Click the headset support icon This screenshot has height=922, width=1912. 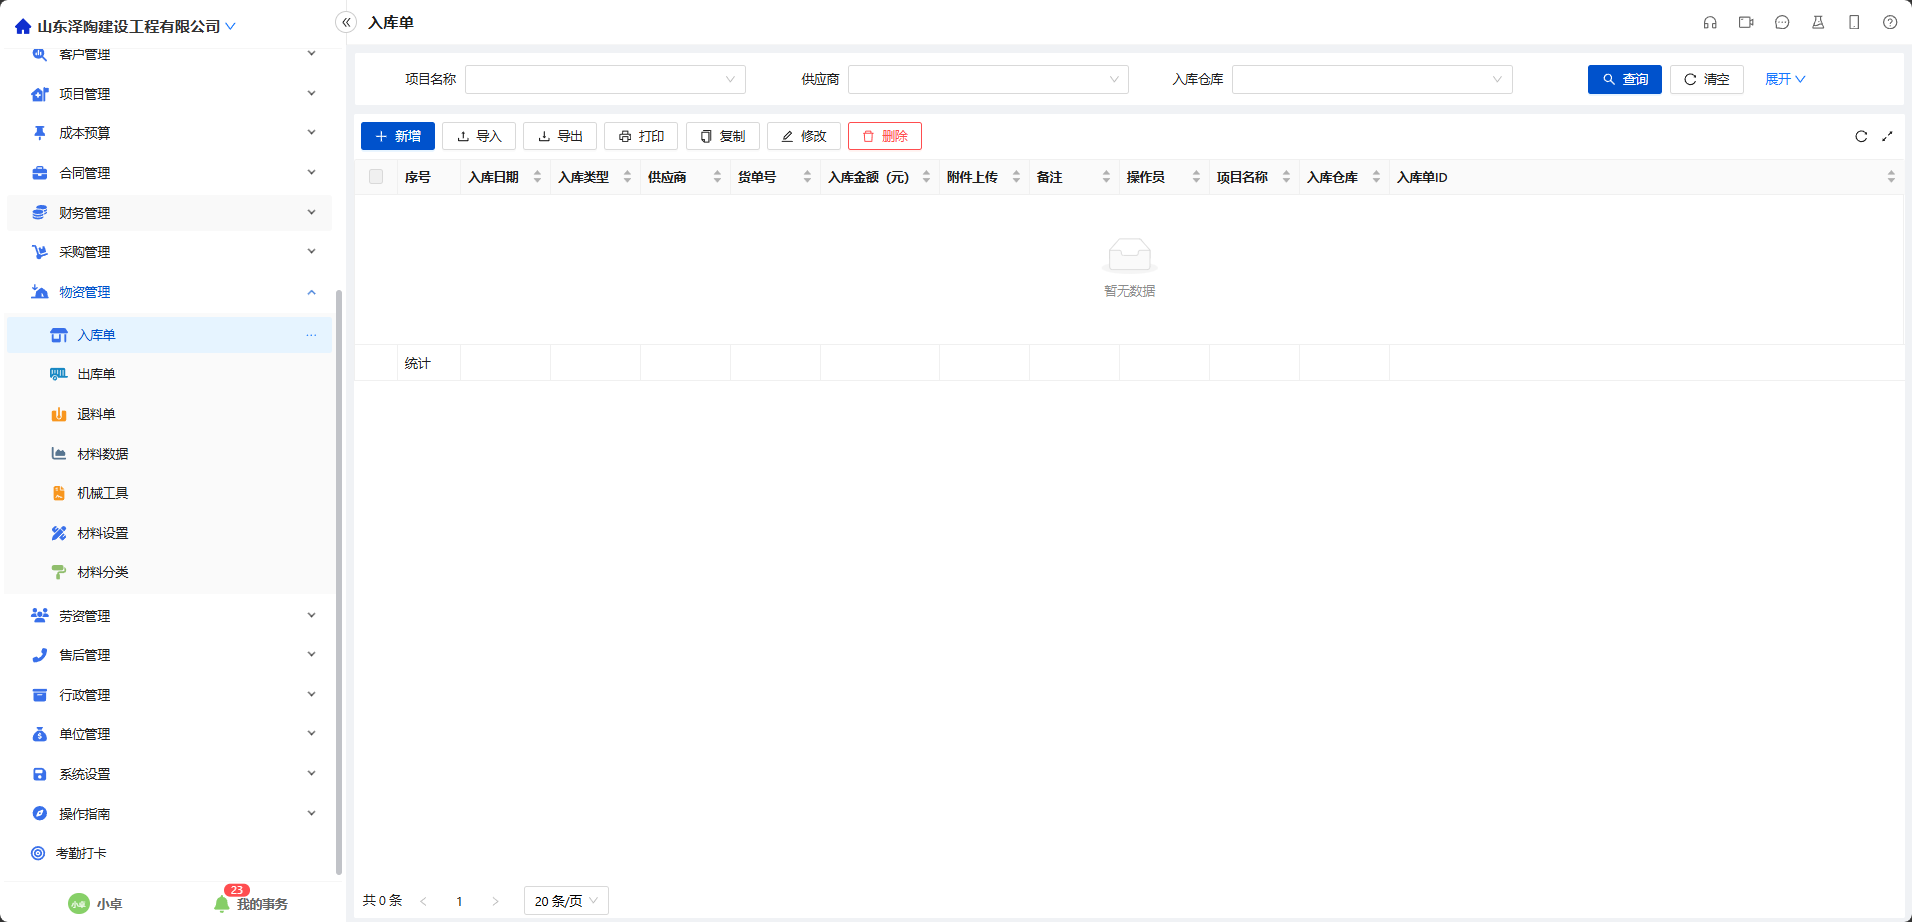[1710, 22]
